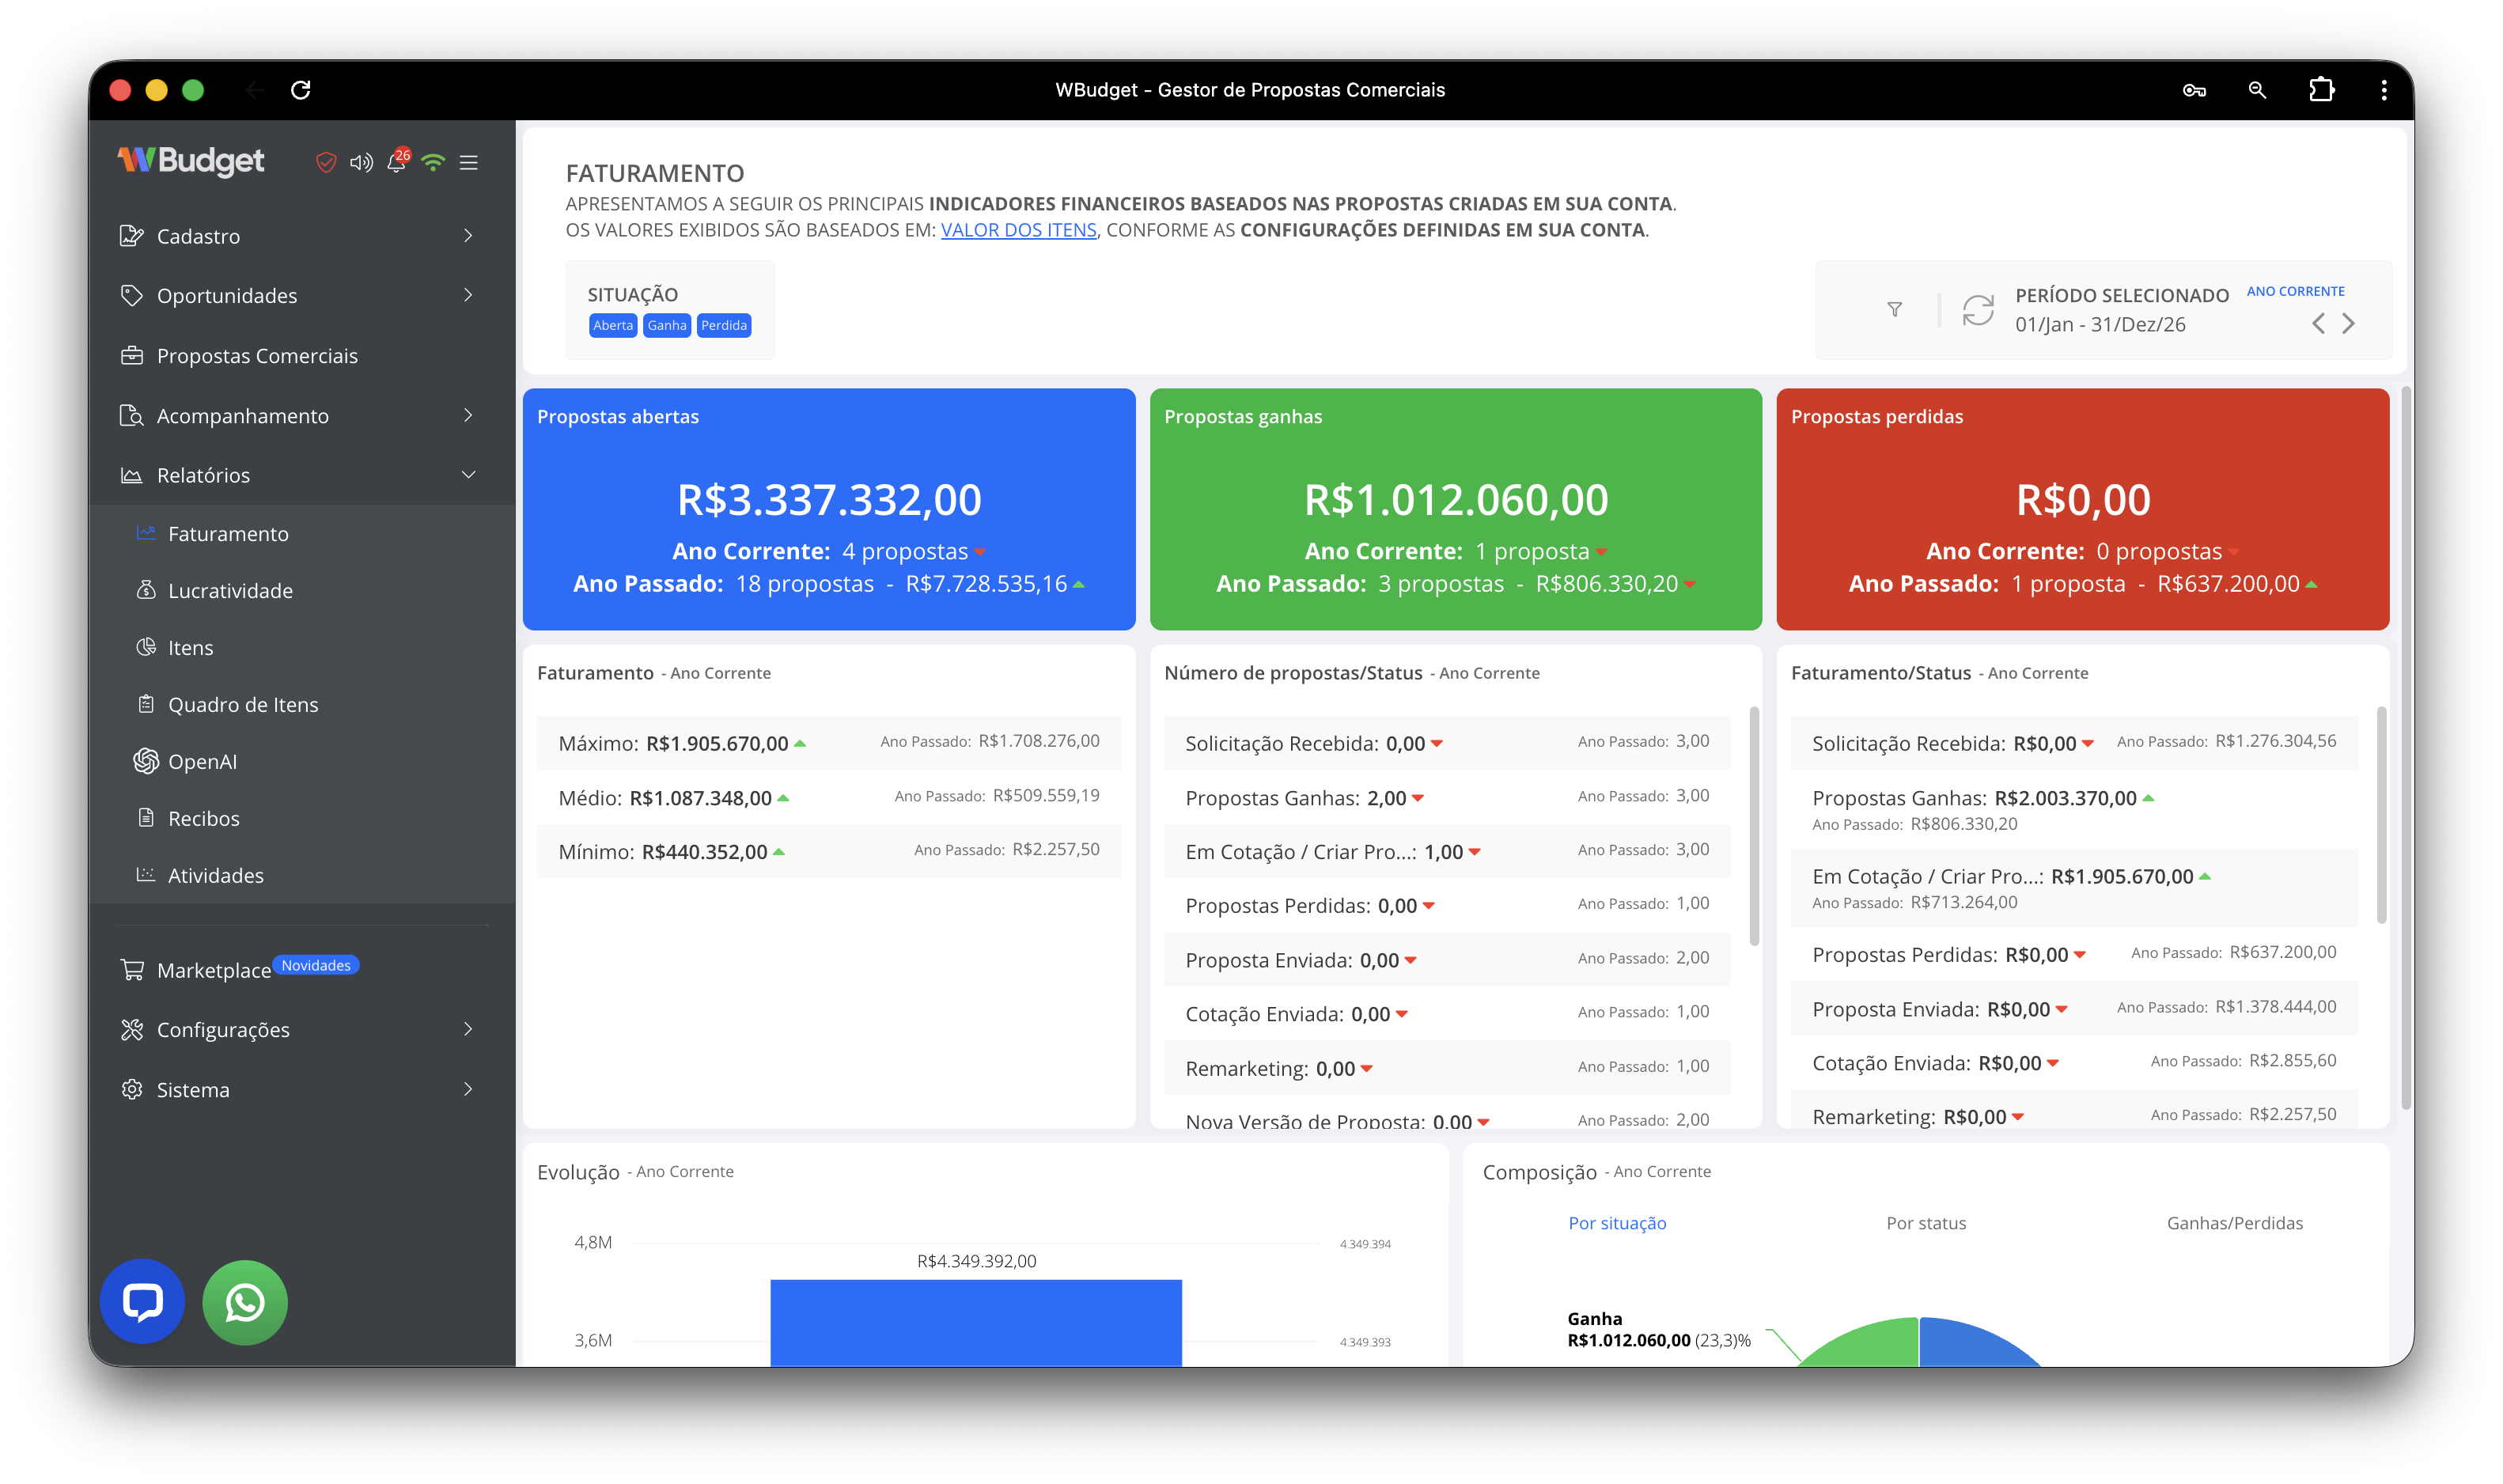The width and height of the screenshot is (2503, 1484).
Task: Click the red shield icon in sidebar header
Action: tap(325, 162)
